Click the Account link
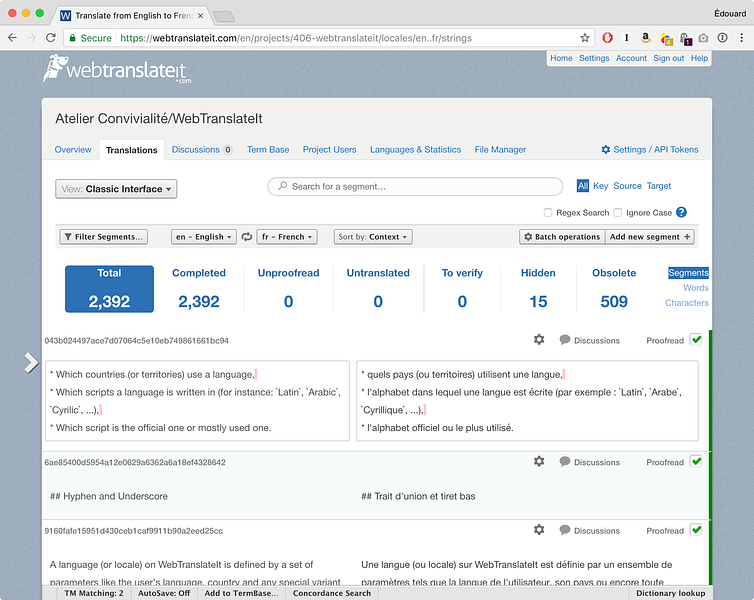Viewport: 754px width, 600px height. tap(631, 58)
